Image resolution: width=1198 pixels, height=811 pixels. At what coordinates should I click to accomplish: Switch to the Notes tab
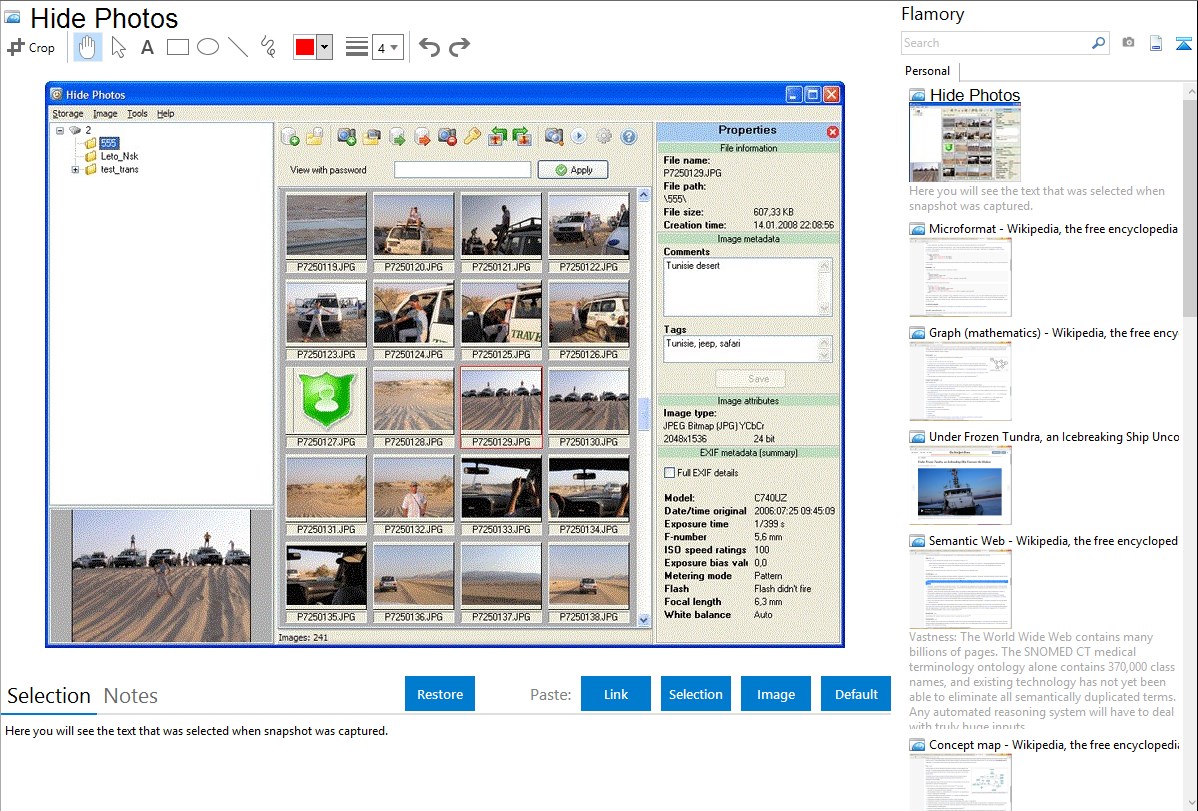131,696
